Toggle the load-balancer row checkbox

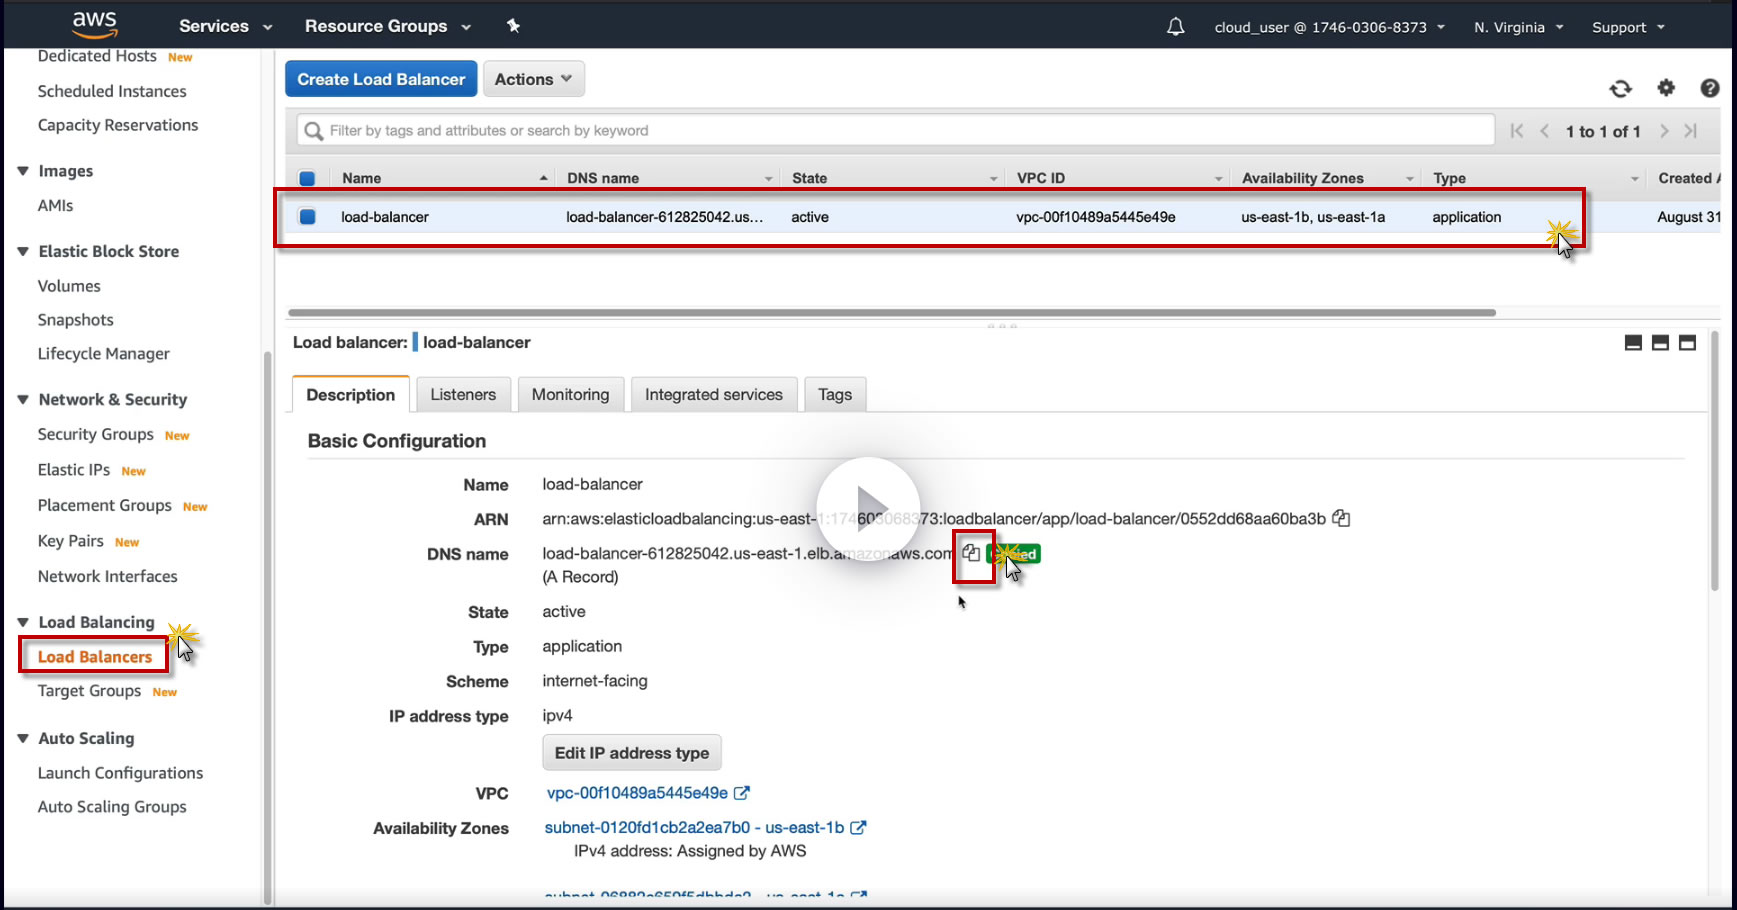pos(307,217)
